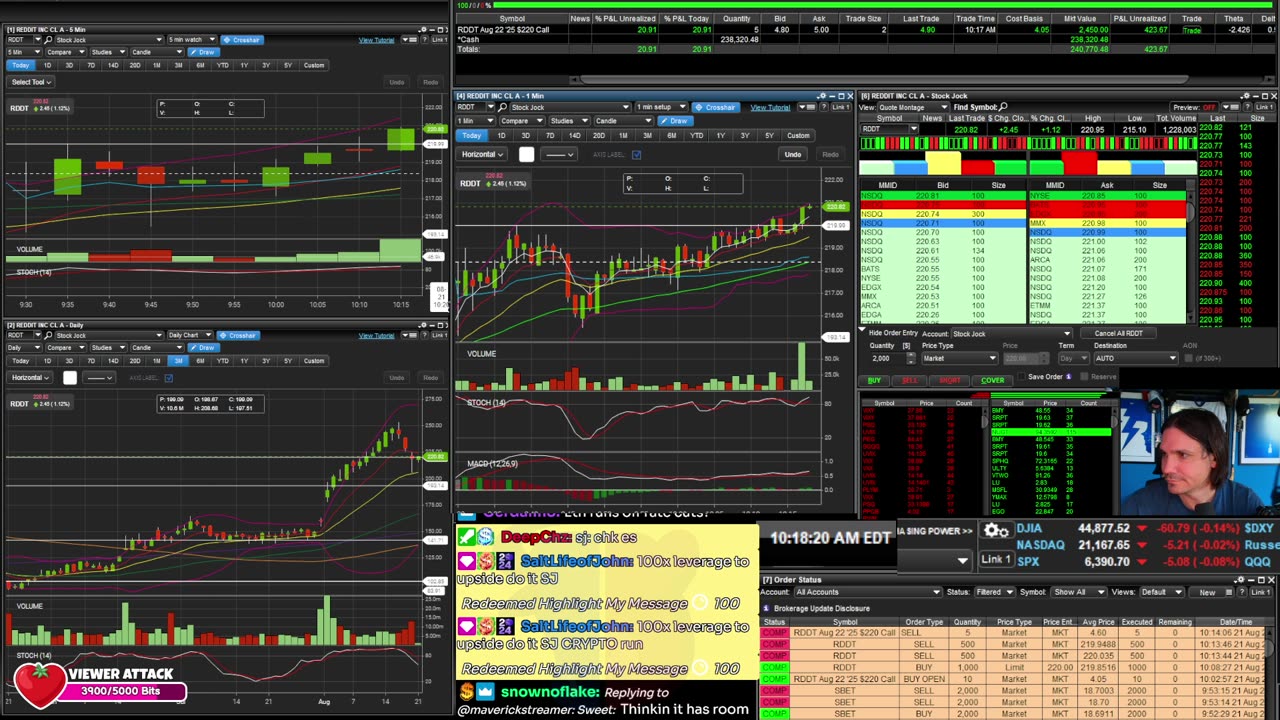Viewport: 1280px width, 720px height.
Task: Click the white line color swatch in Daily chart
Action: click(69, 378)
